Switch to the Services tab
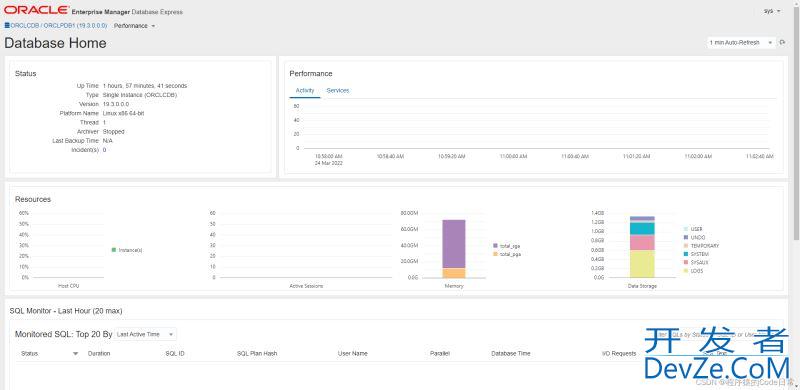The width and height of the screenshot is (800, 390). click(338, 90)
